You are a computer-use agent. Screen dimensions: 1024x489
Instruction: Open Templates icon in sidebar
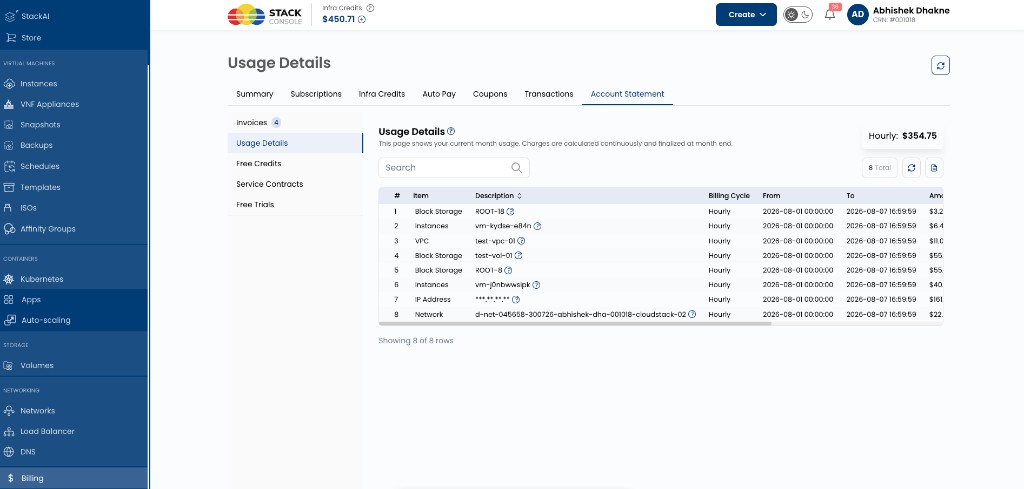[9, 187]
